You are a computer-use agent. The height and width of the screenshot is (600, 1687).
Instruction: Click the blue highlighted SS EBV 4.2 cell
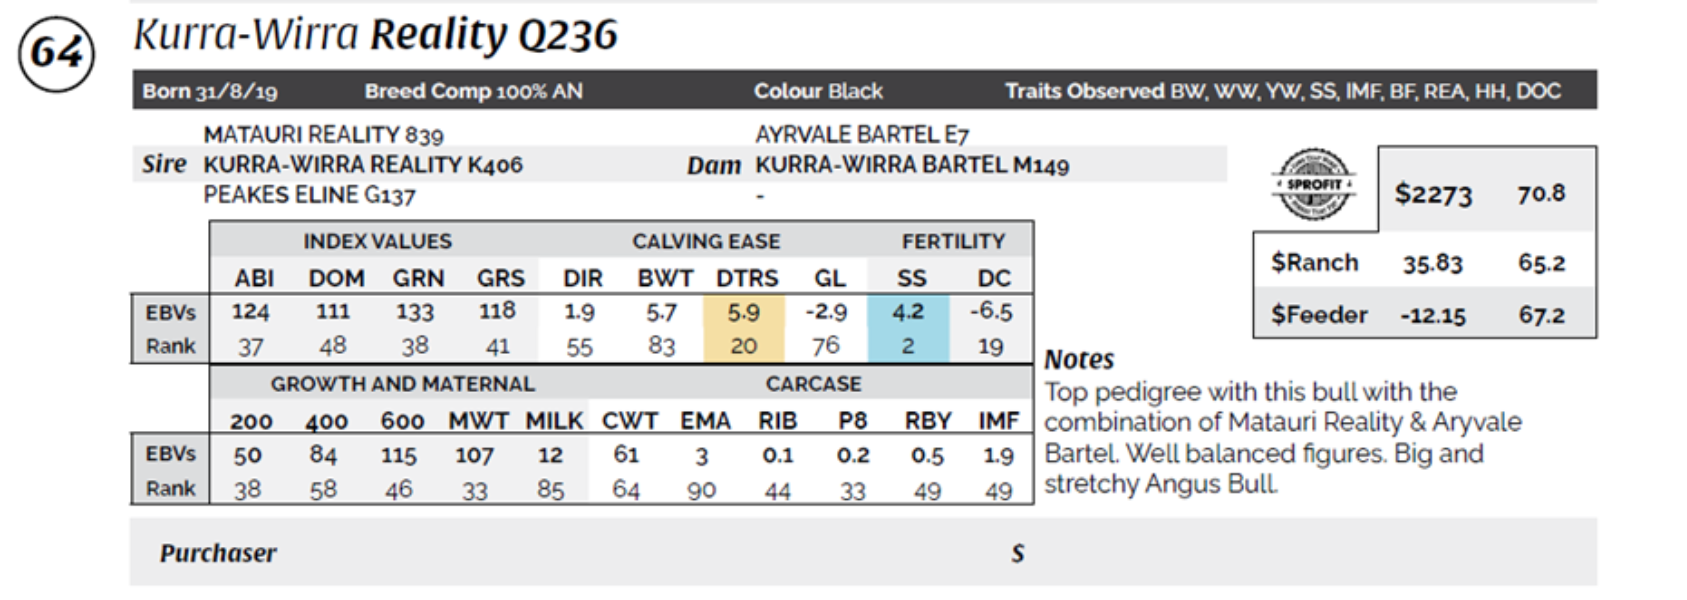tap(908, 312)
